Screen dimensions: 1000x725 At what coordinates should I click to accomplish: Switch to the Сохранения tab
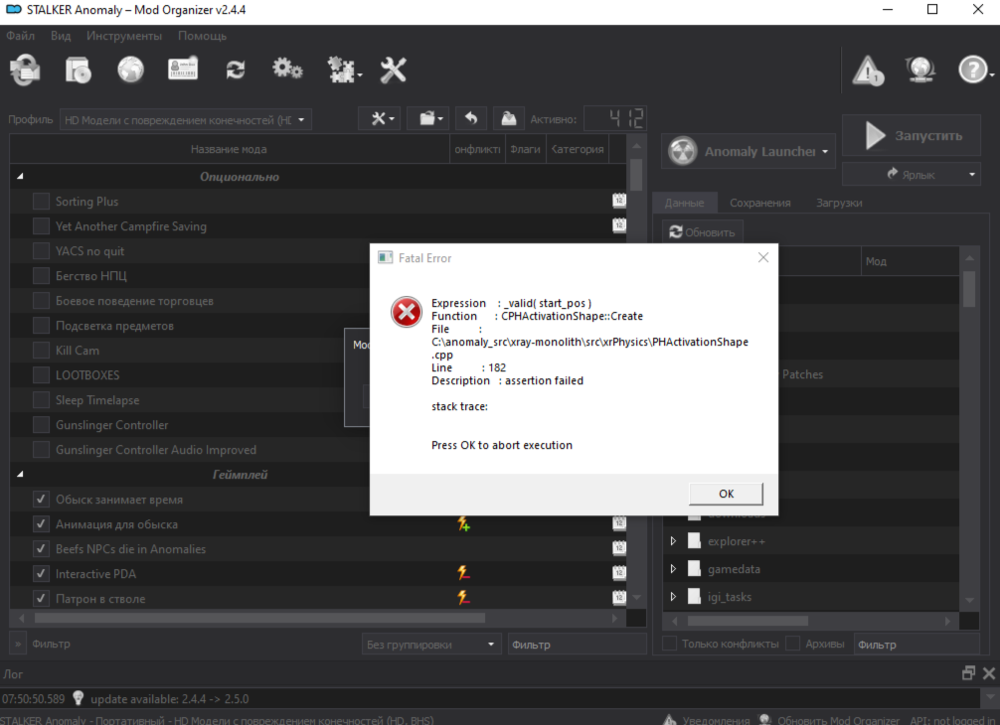pyautogui.click(x=760, y=202)
